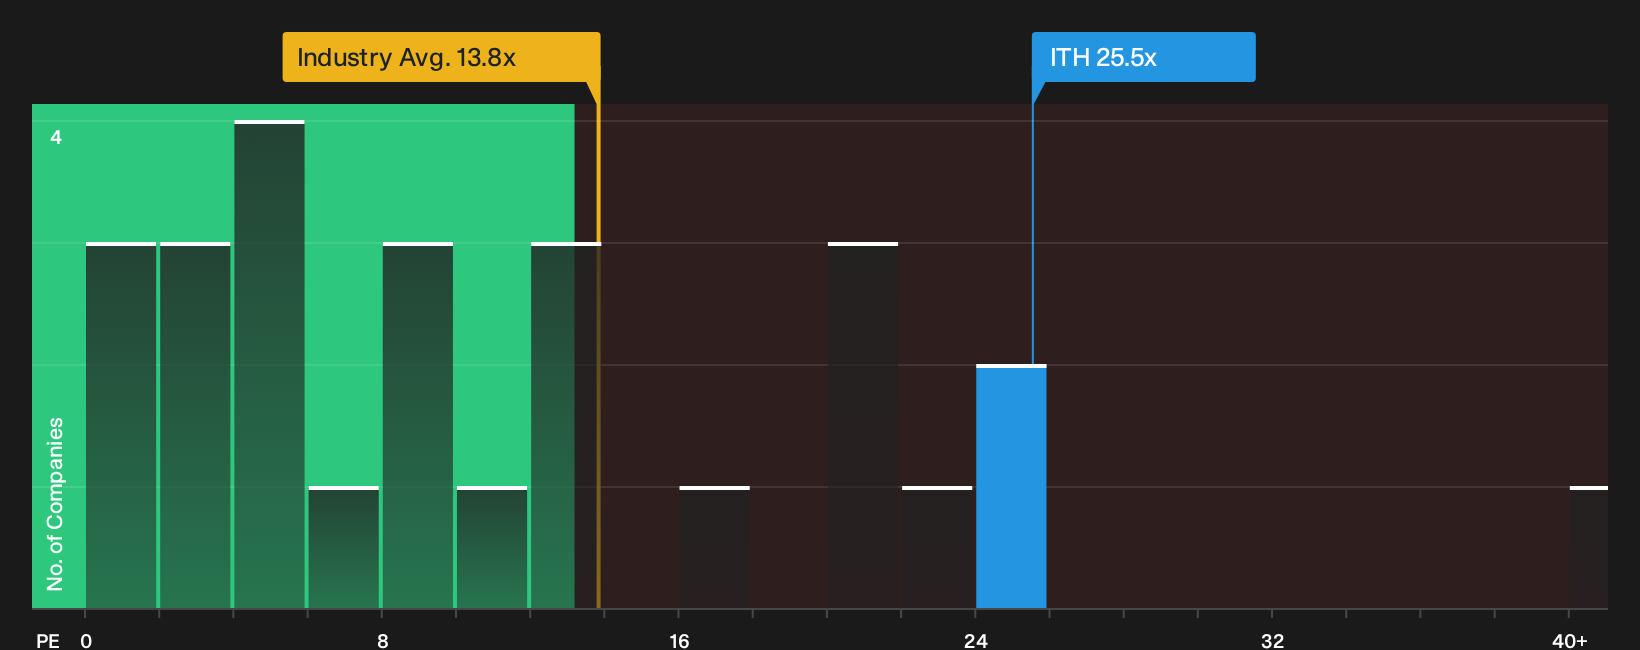Viewport: 1640px width, 650px height.
Task: Click the bar crossing the industry average line
Action: tap(566, 426)
